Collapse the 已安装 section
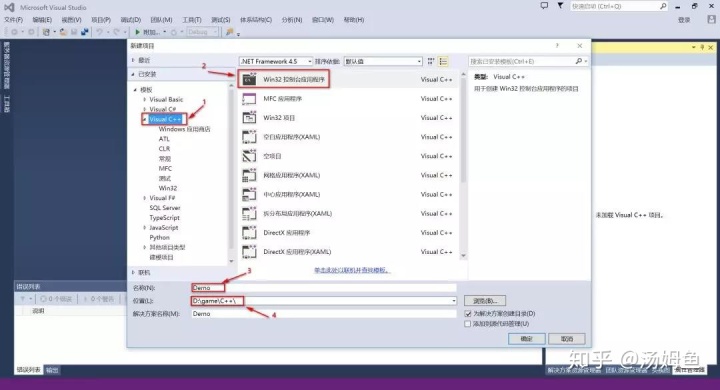Viewport: 720px width, 390px height. point(134,74)
